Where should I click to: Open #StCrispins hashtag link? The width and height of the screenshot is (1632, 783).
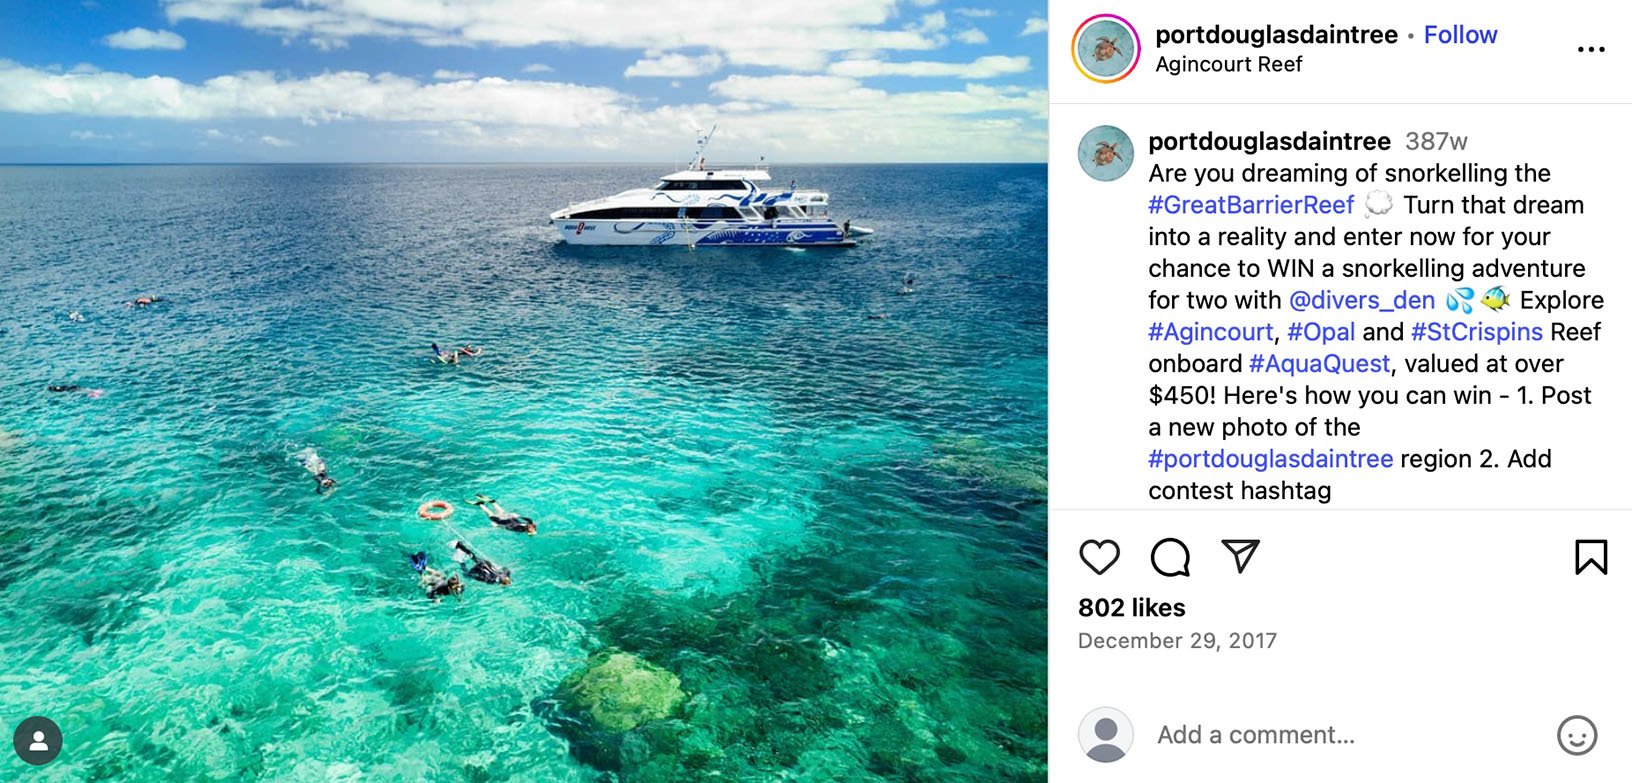(x=1476, y=332)
